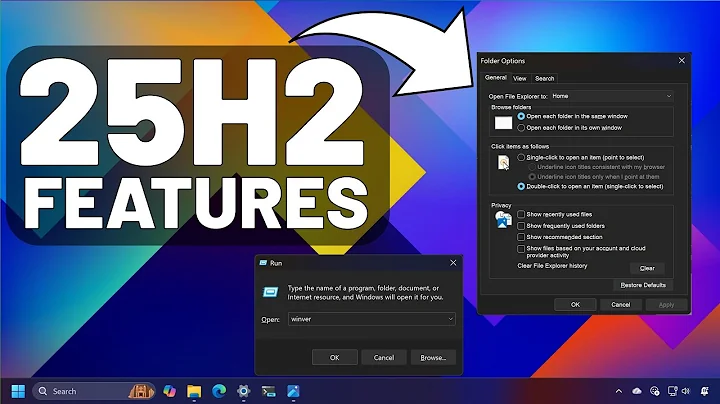Launch Microsoft Edge from the taskbar

(x=219, y=391)
